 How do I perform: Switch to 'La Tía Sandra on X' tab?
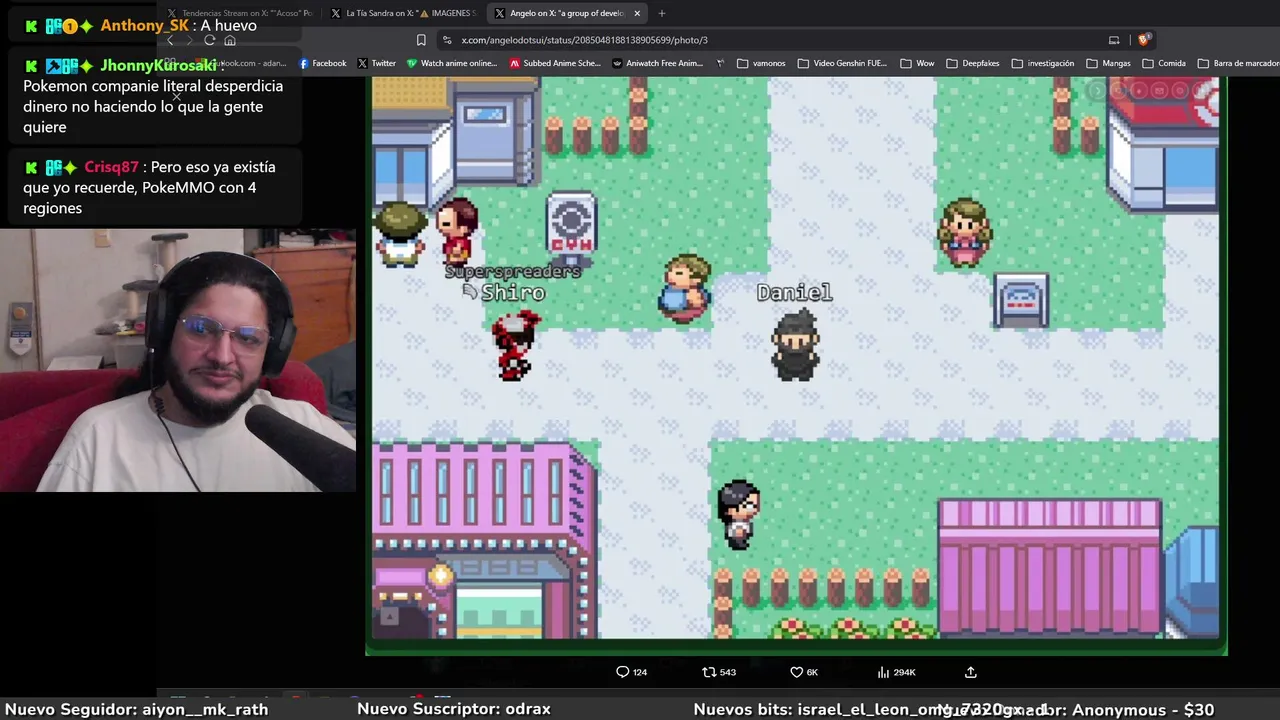[x=404, y=13]
